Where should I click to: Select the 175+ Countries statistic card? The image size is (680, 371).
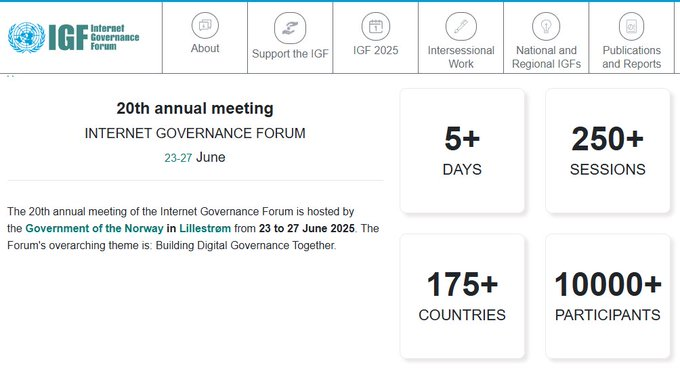[x=462, y=296]
